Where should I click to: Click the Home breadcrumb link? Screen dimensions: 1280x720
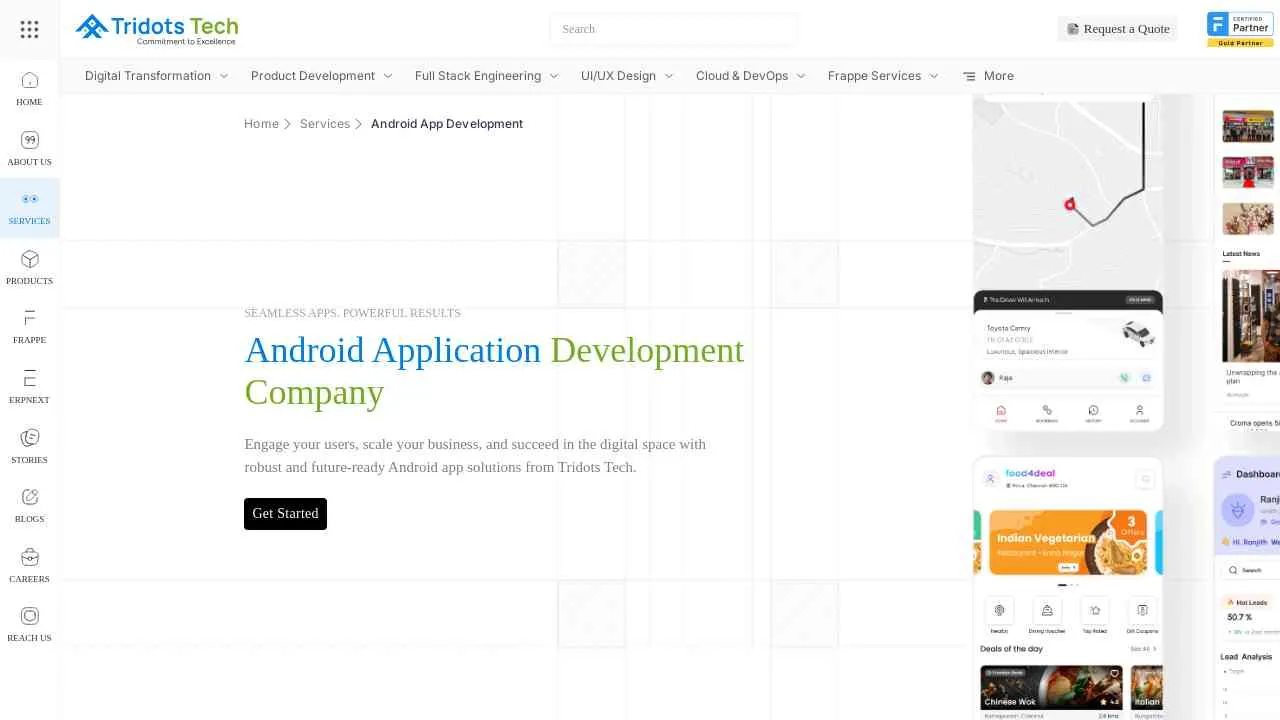pyautogui.click(x=261, y=124)
